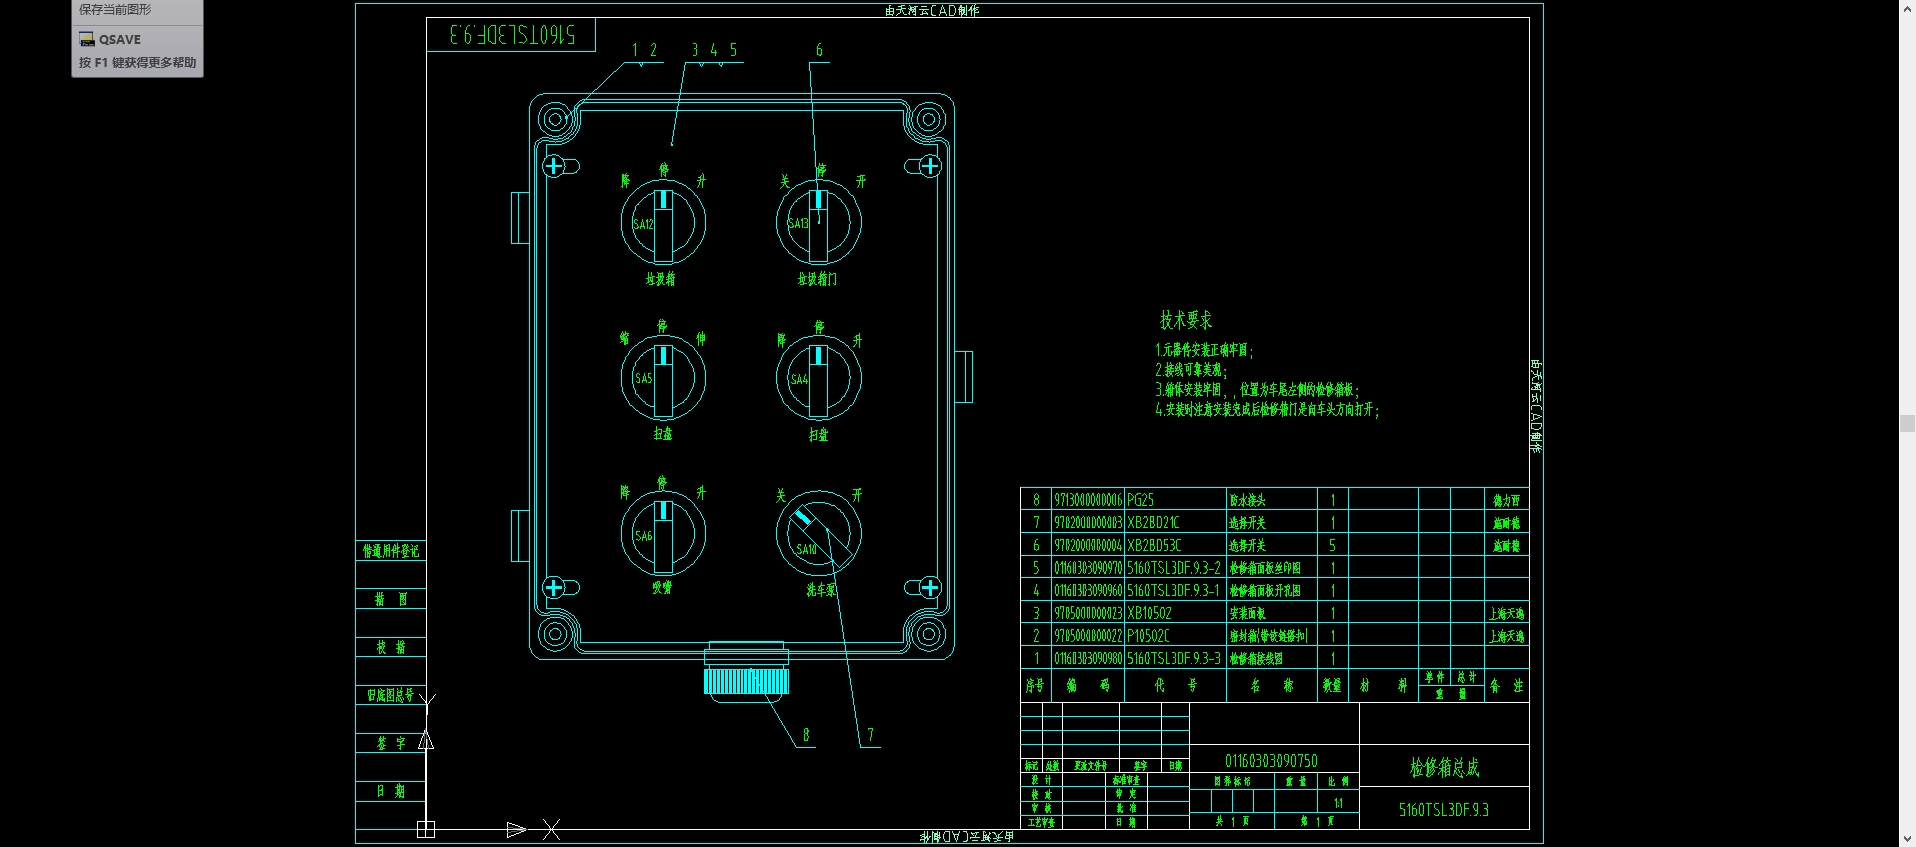Select the SA4 rotary switch symbol
The image size is (1916, 847).
coord(818,378)
